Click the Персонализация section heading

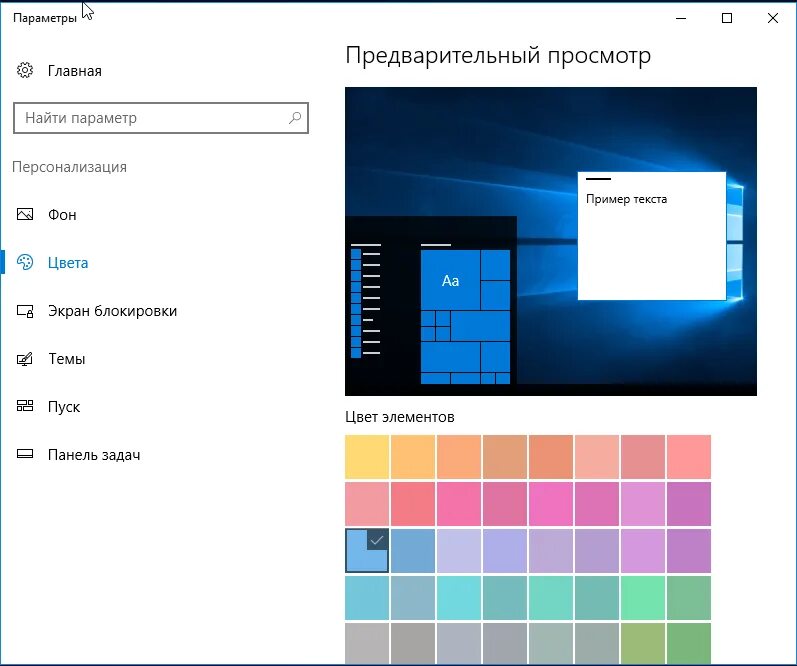(x=70, y=167)
